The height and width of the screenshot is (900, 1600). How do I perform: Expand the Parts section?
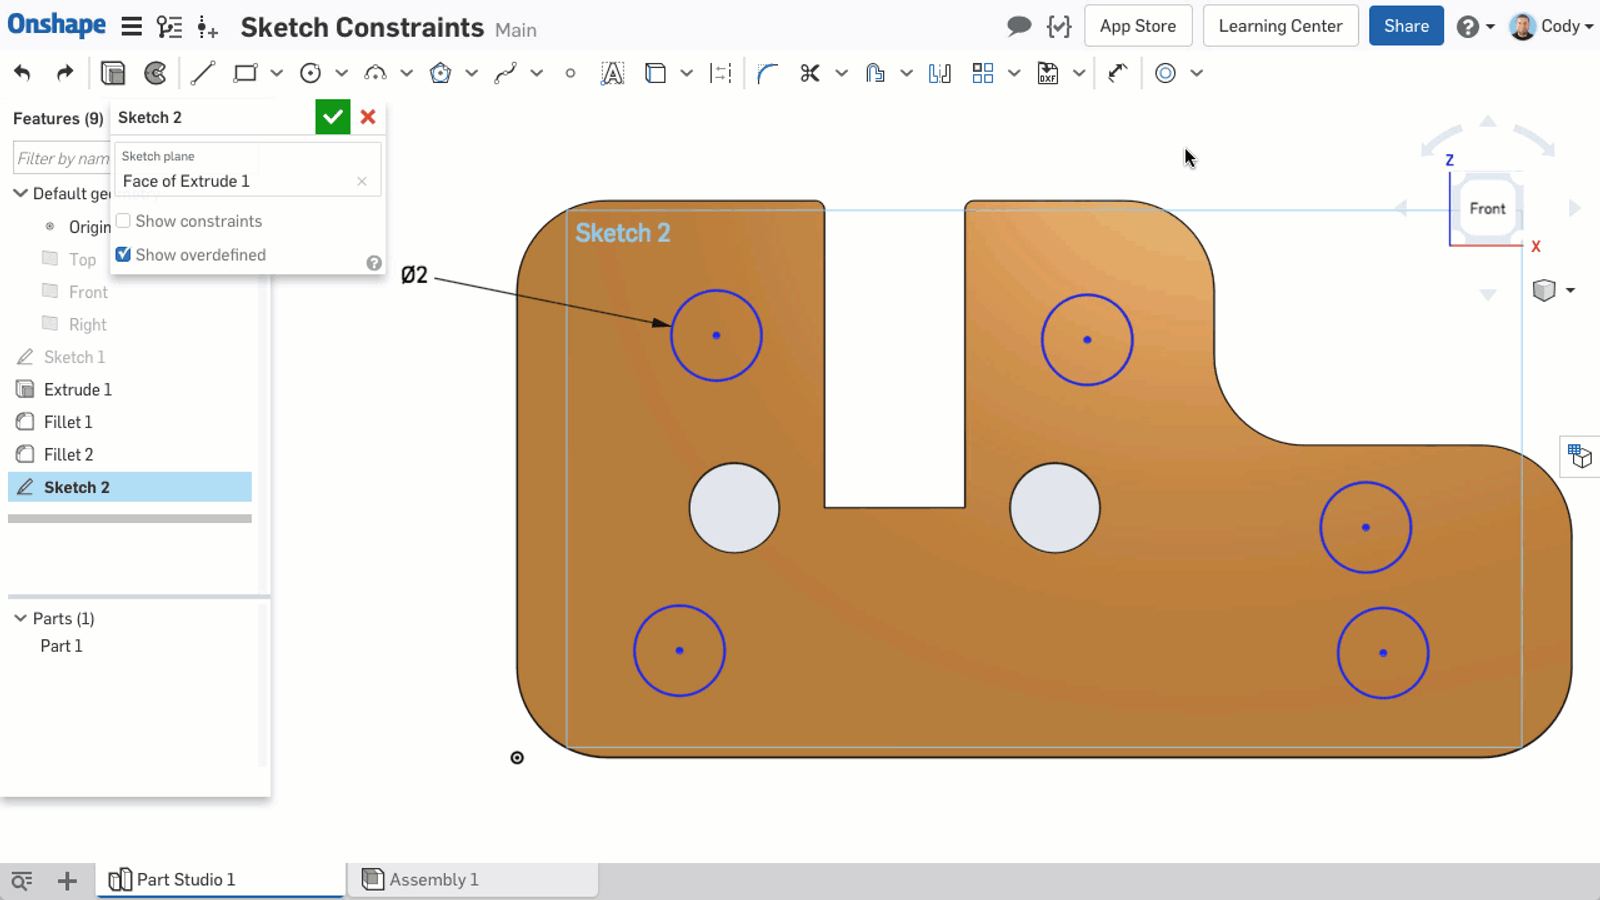pos(20,618)
